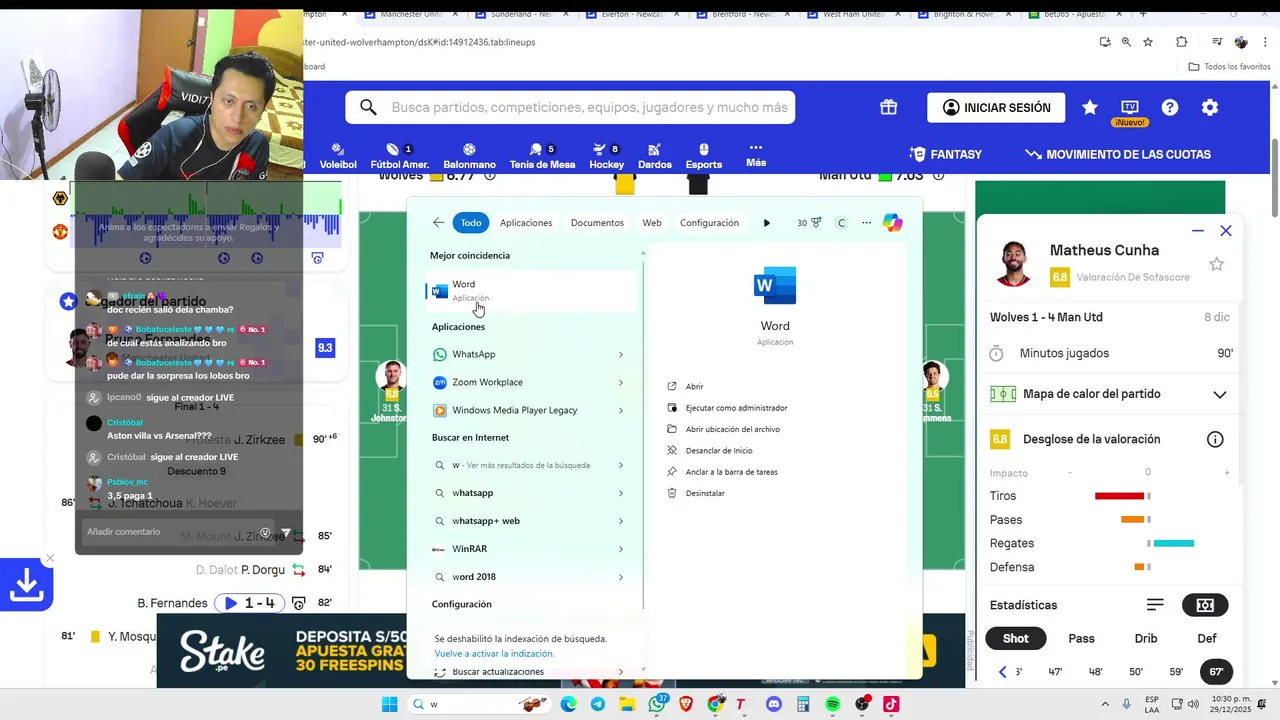
Task: Switch to Aplicaciones search tab
Action: click(x=526, y=223)
